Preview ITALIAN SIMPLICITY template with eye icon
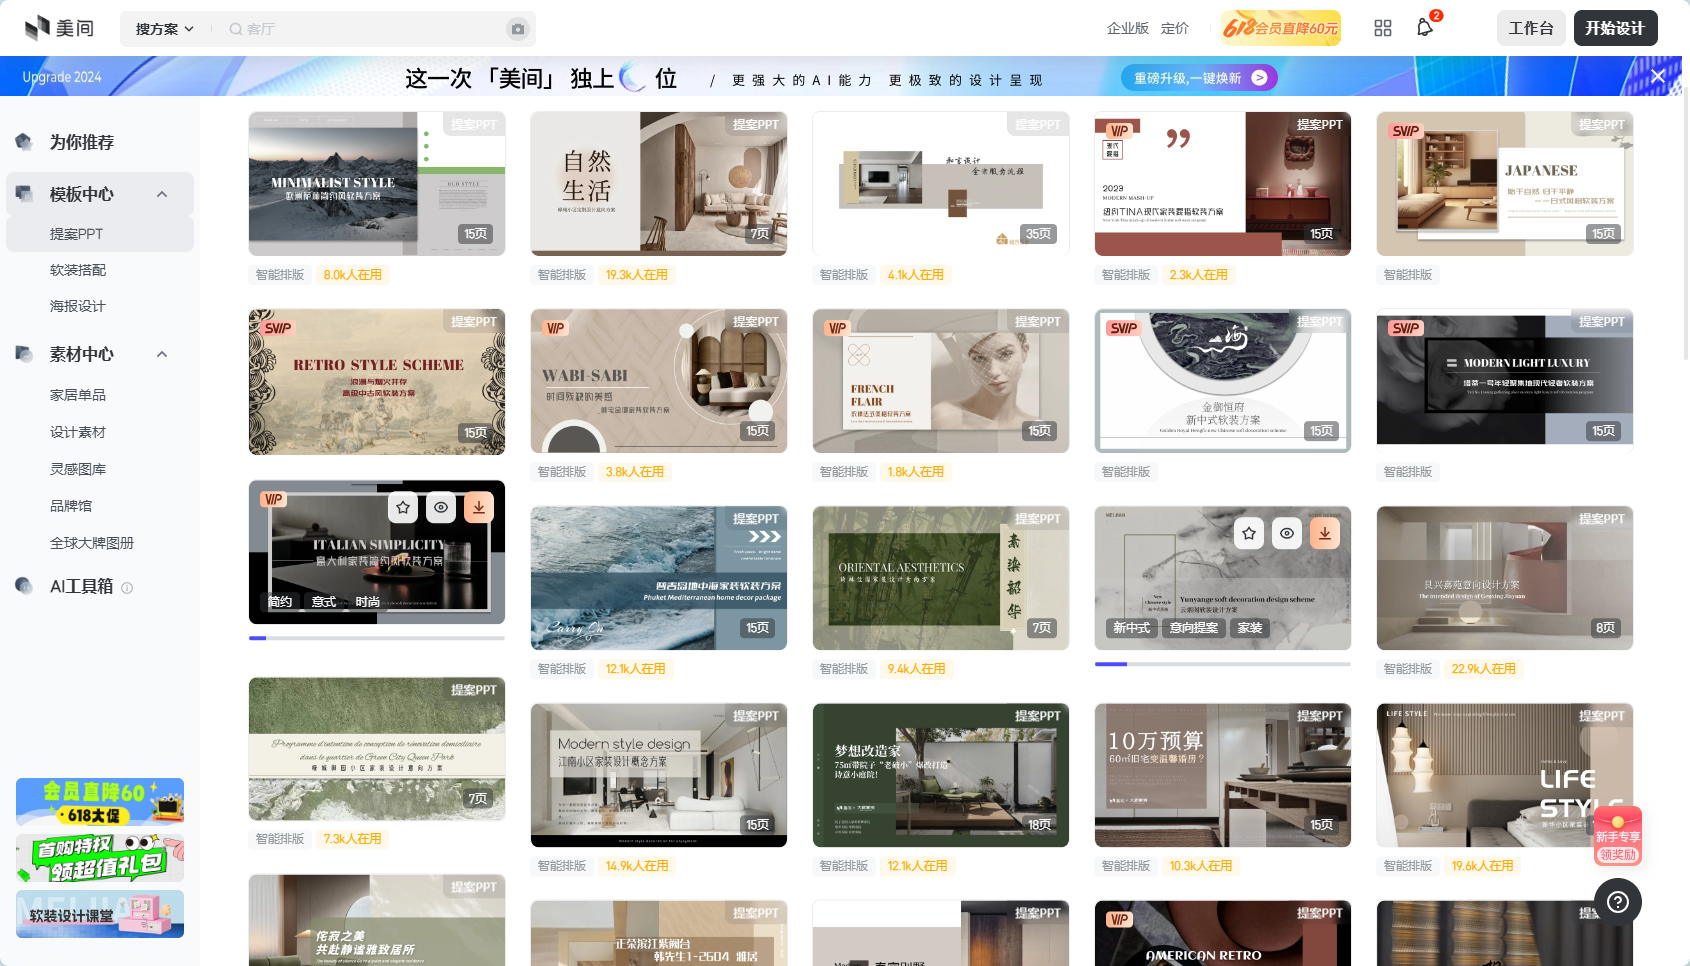The width and height of the screenshot is (1690, 966). click(x=441, y=507)
